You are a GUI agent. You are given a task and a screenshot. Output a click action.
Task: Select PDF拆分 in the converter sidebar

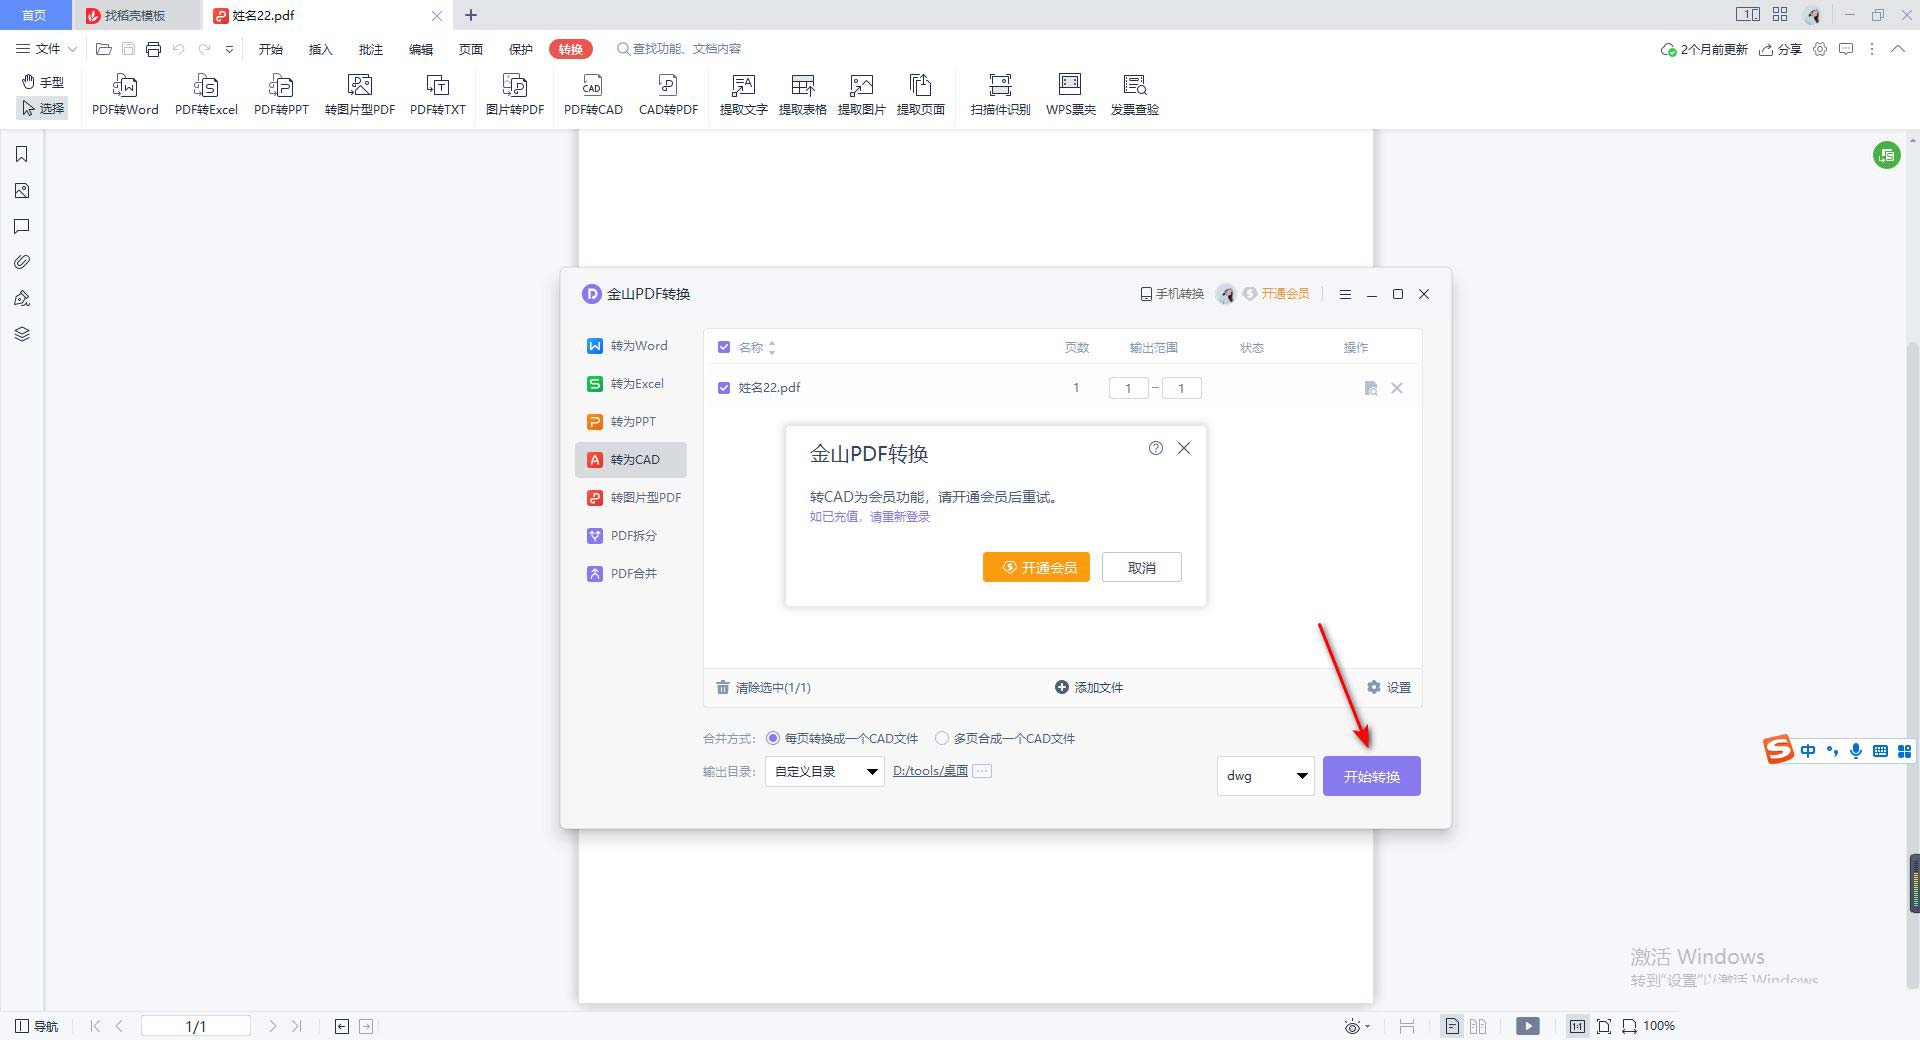point(630,536)
